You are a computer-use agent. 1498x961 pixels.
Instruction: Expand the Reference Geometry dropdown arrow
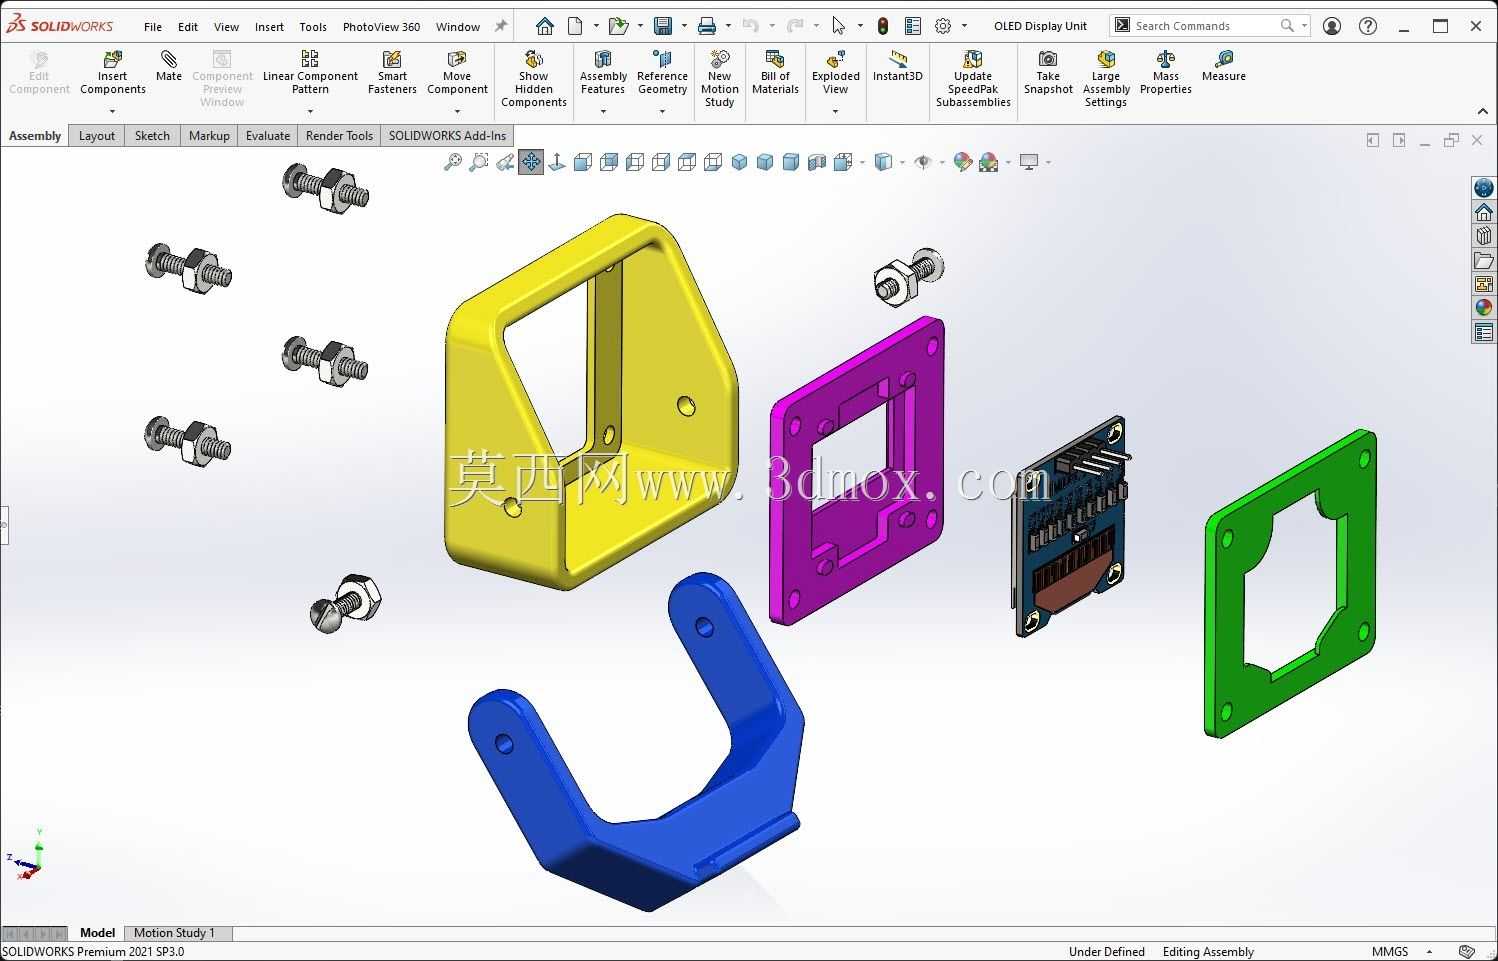pos(662,111)
